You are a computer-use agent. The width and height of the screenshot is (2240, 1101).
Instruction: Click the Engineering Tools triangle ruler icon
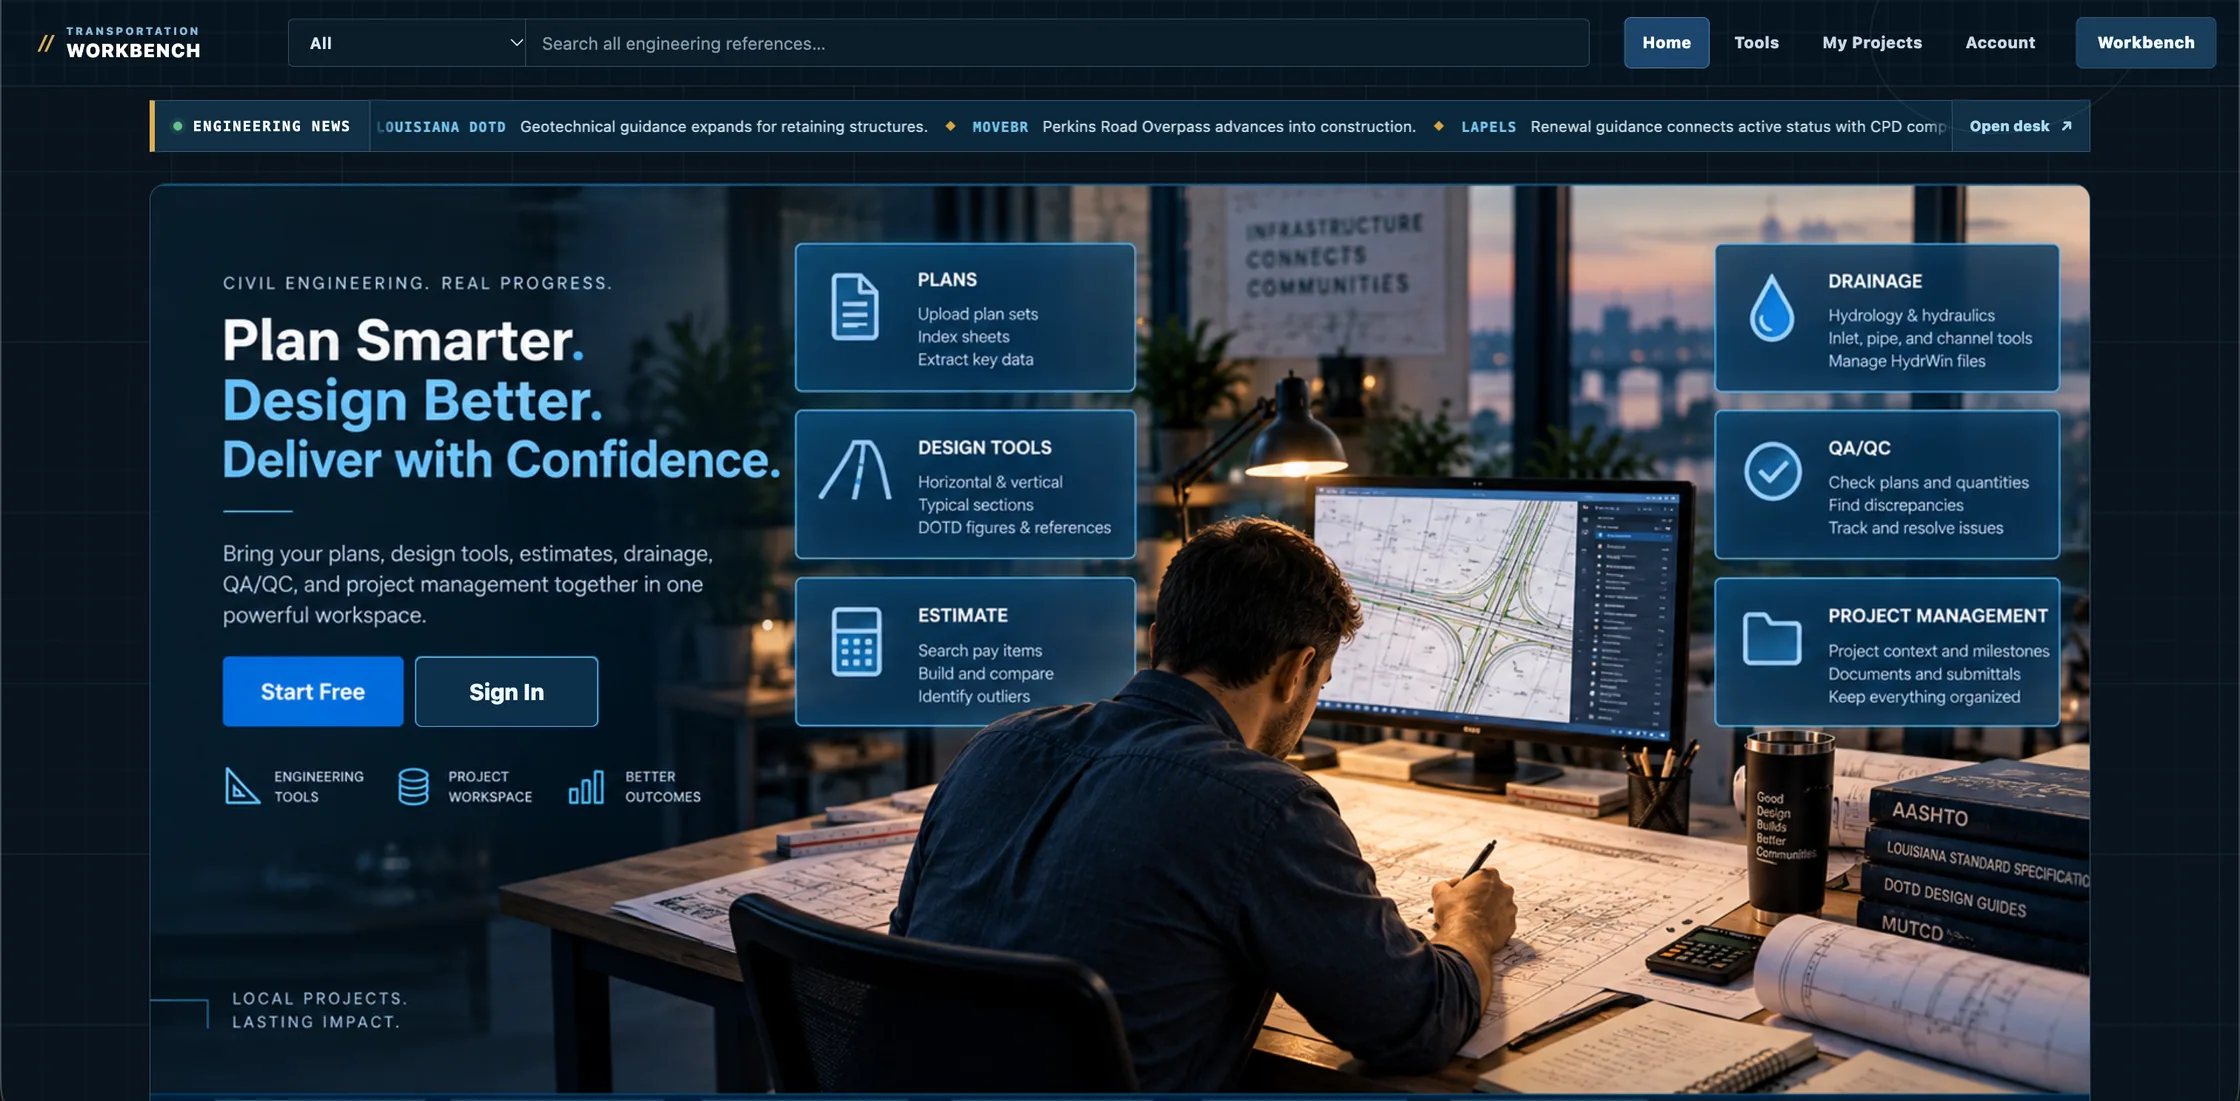coord(241,786)
